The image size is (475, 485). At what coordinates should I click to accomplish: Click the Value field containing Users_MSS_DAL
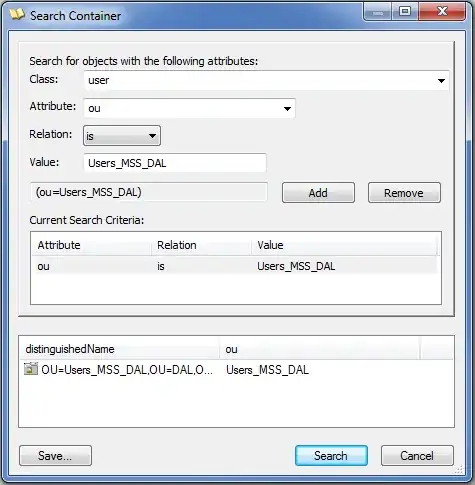coord(175,163)
